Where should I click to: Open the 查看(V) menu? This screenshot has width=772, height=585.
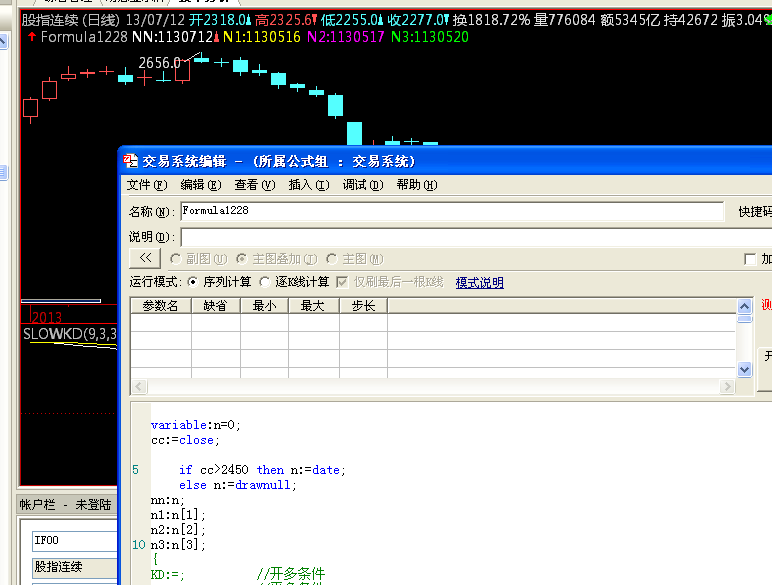tap(255, 185)
